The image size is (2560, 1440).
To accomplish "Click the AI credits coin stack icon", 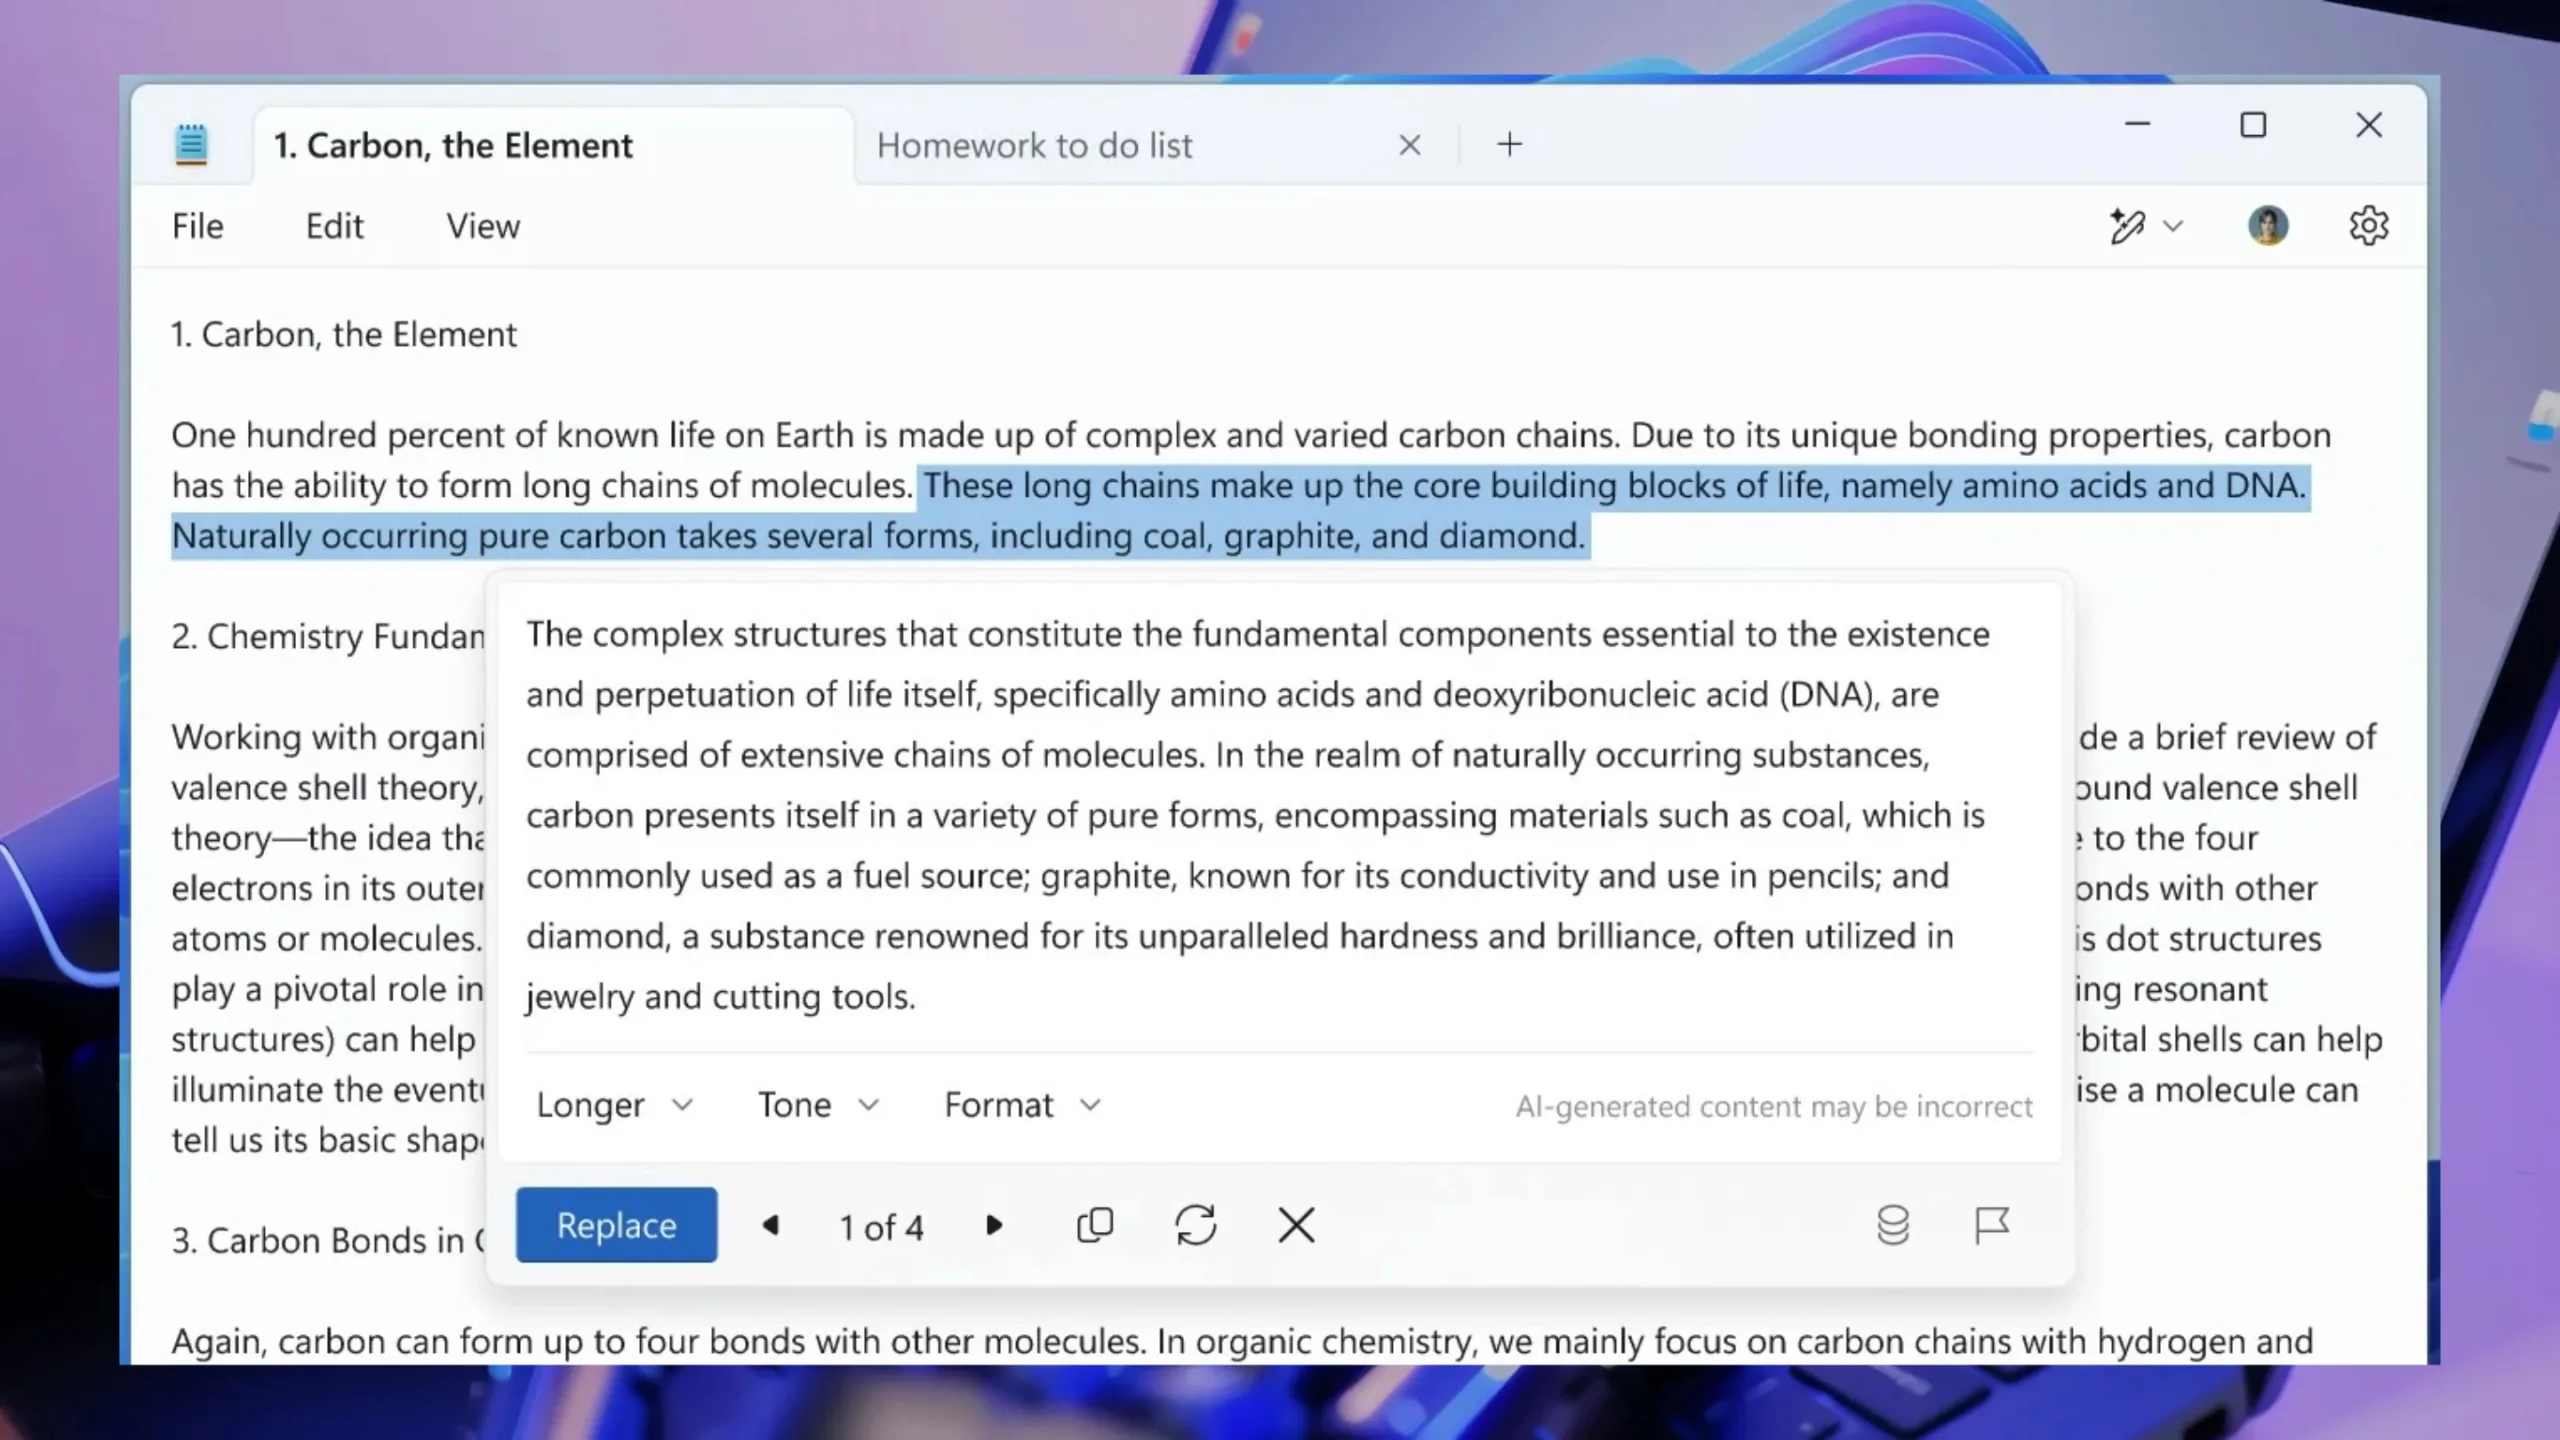I will (x=1893, y=1225).
